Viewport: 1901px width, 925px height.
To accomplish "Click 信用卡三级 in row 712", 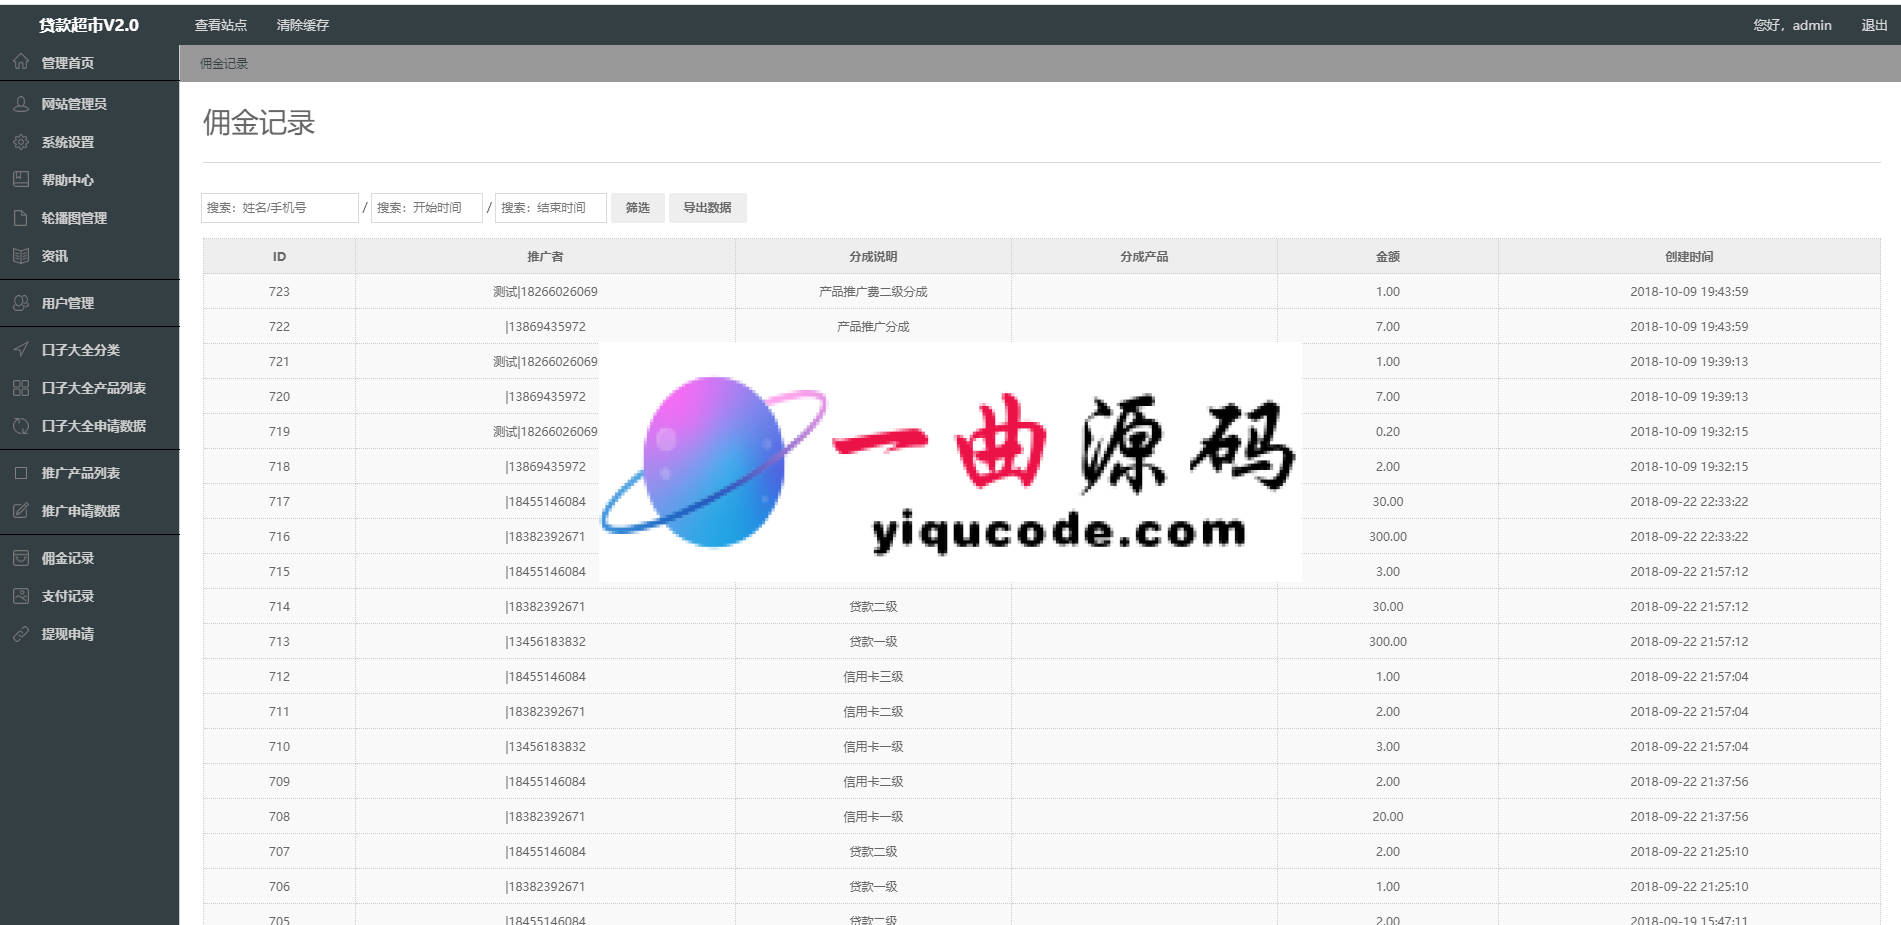I will tap(873, 676).
